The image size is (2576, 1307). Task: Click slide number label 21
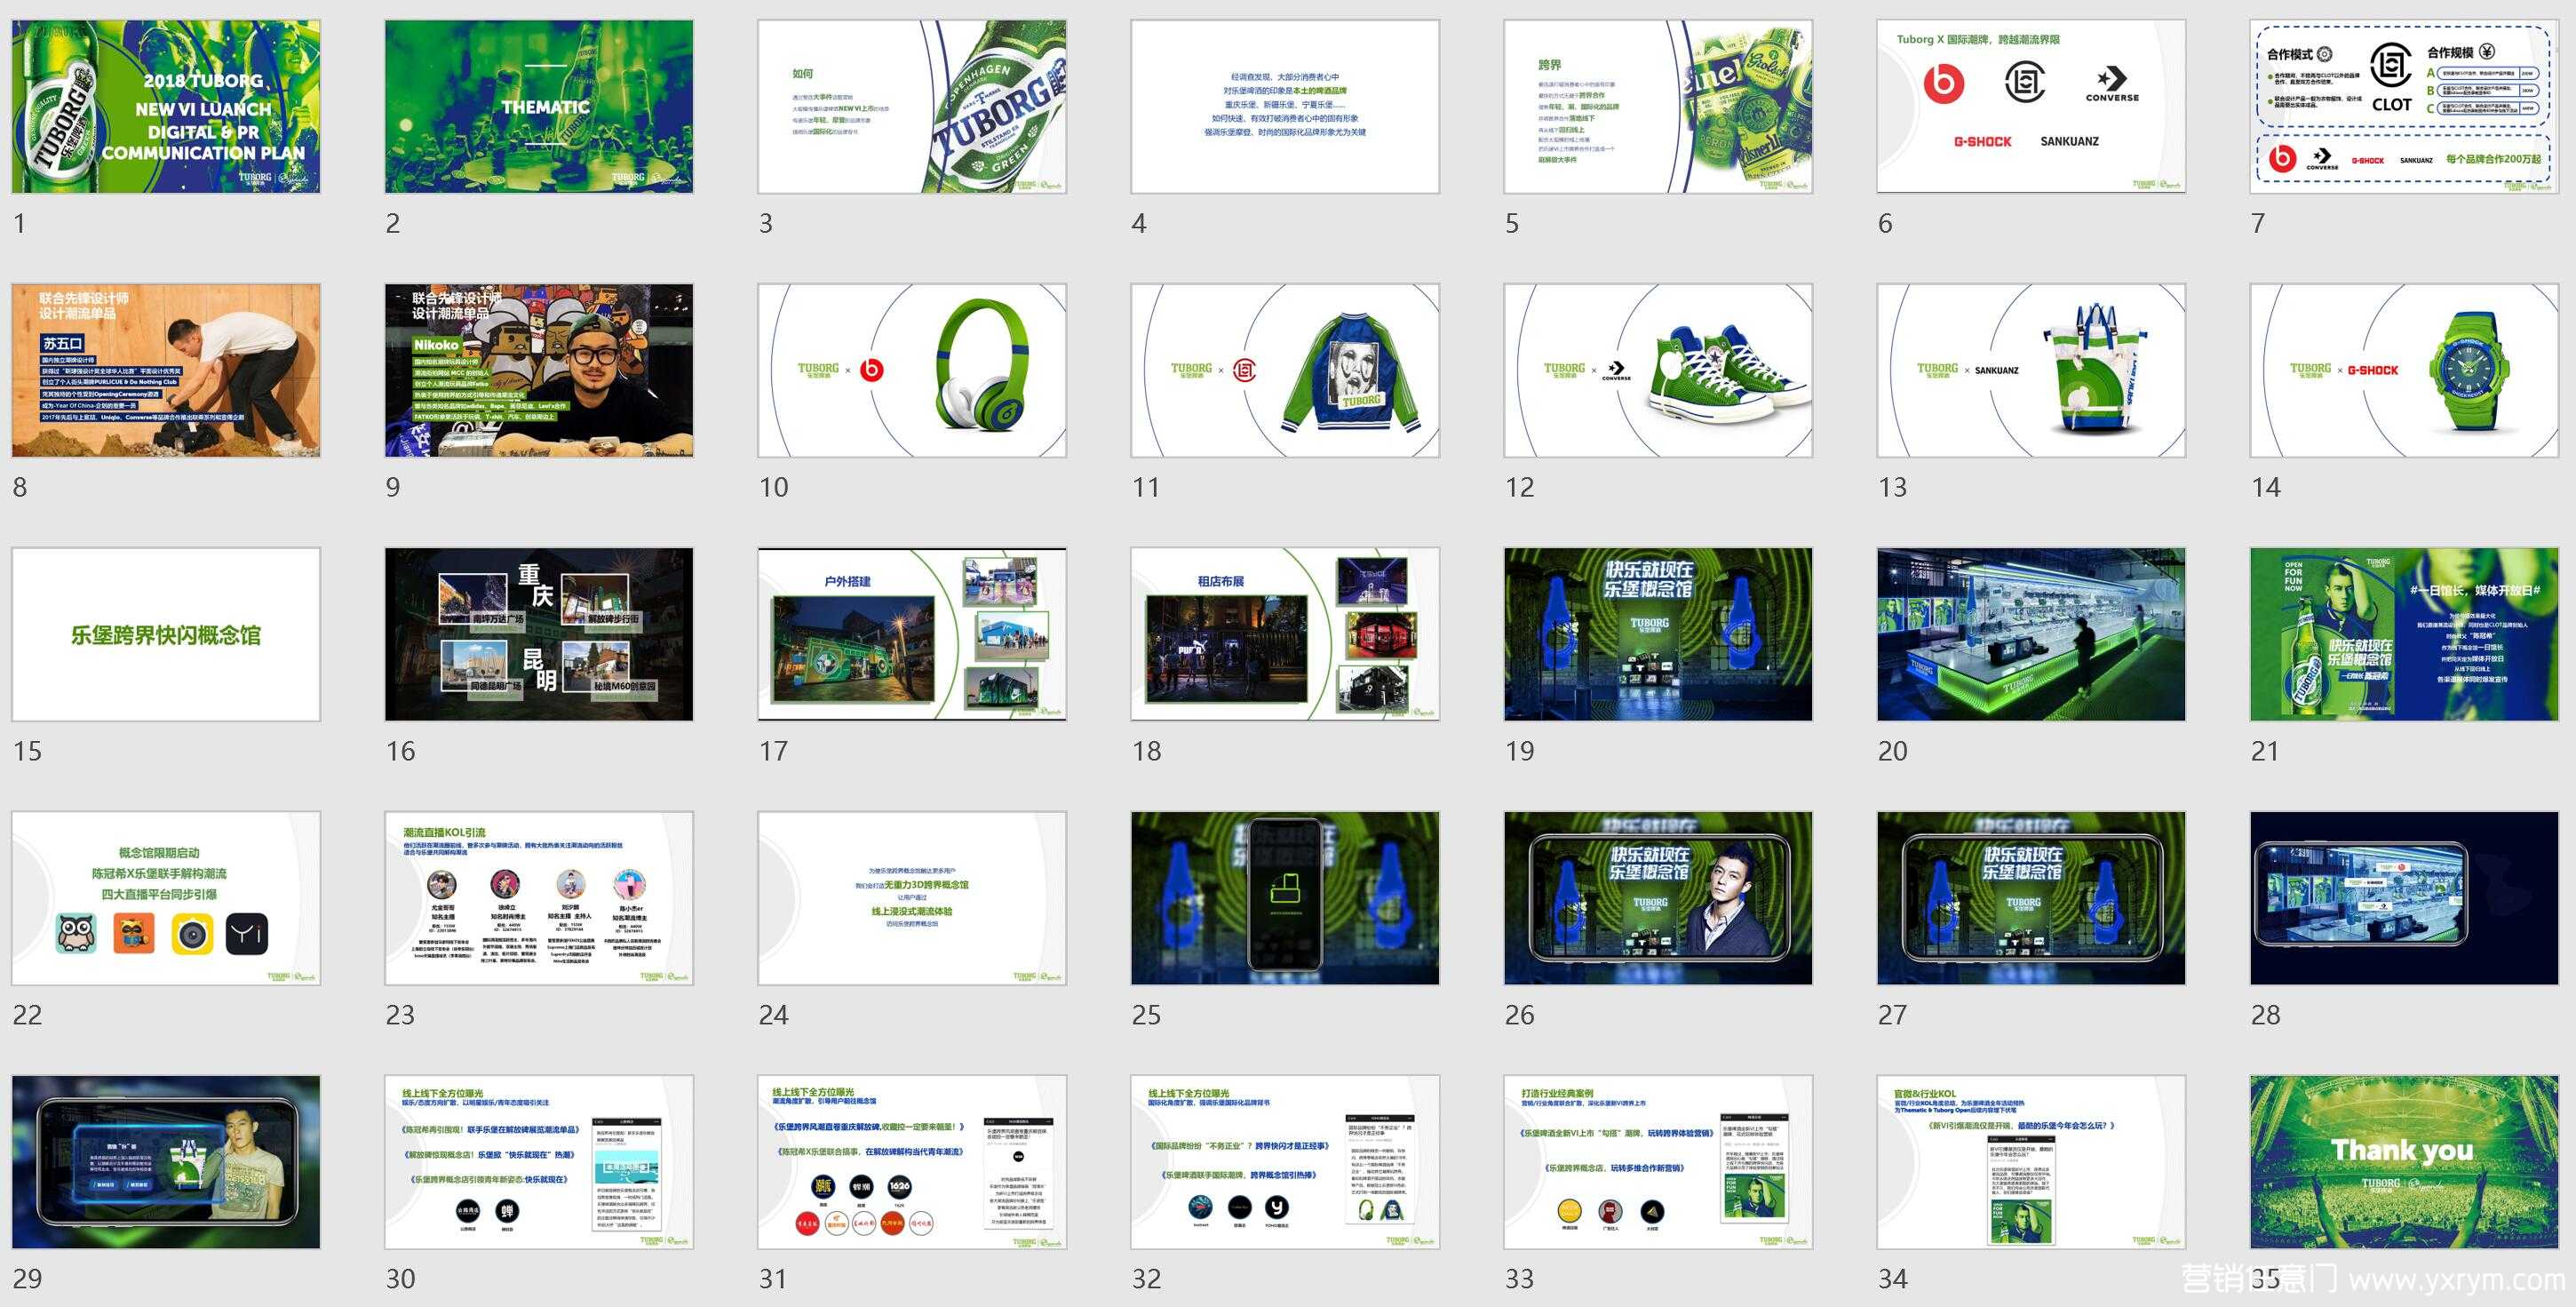click(2265, 751)
